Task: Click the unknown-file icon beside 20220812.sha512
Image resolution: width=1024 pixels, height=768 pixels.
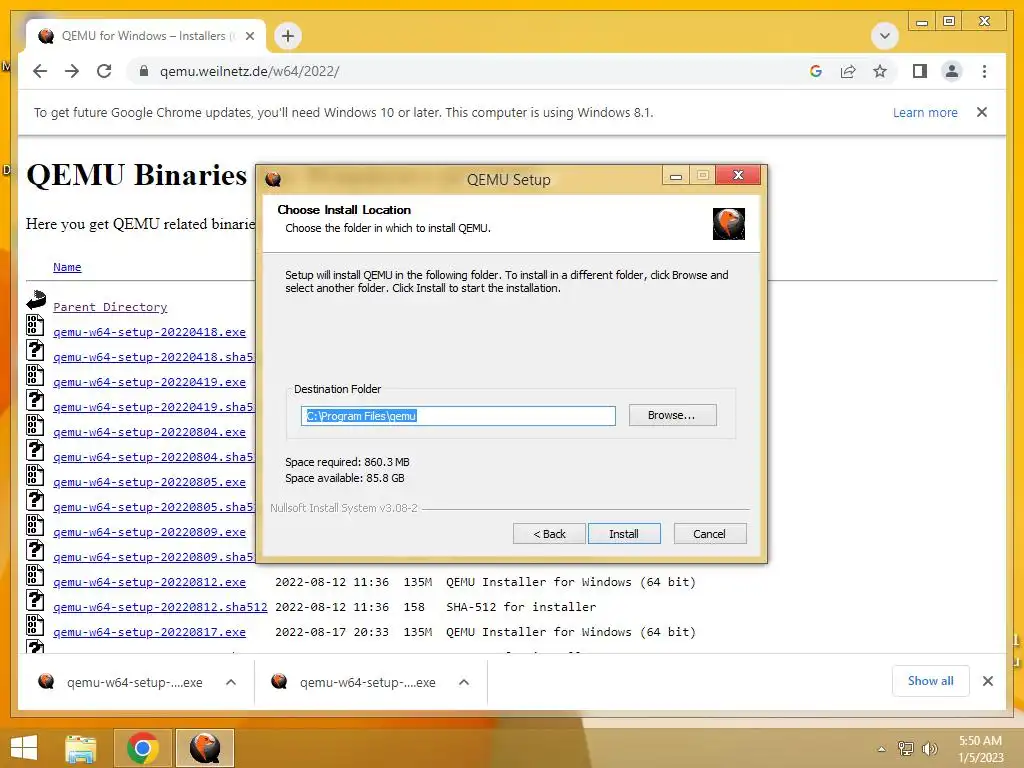Action: coord(35,600)
